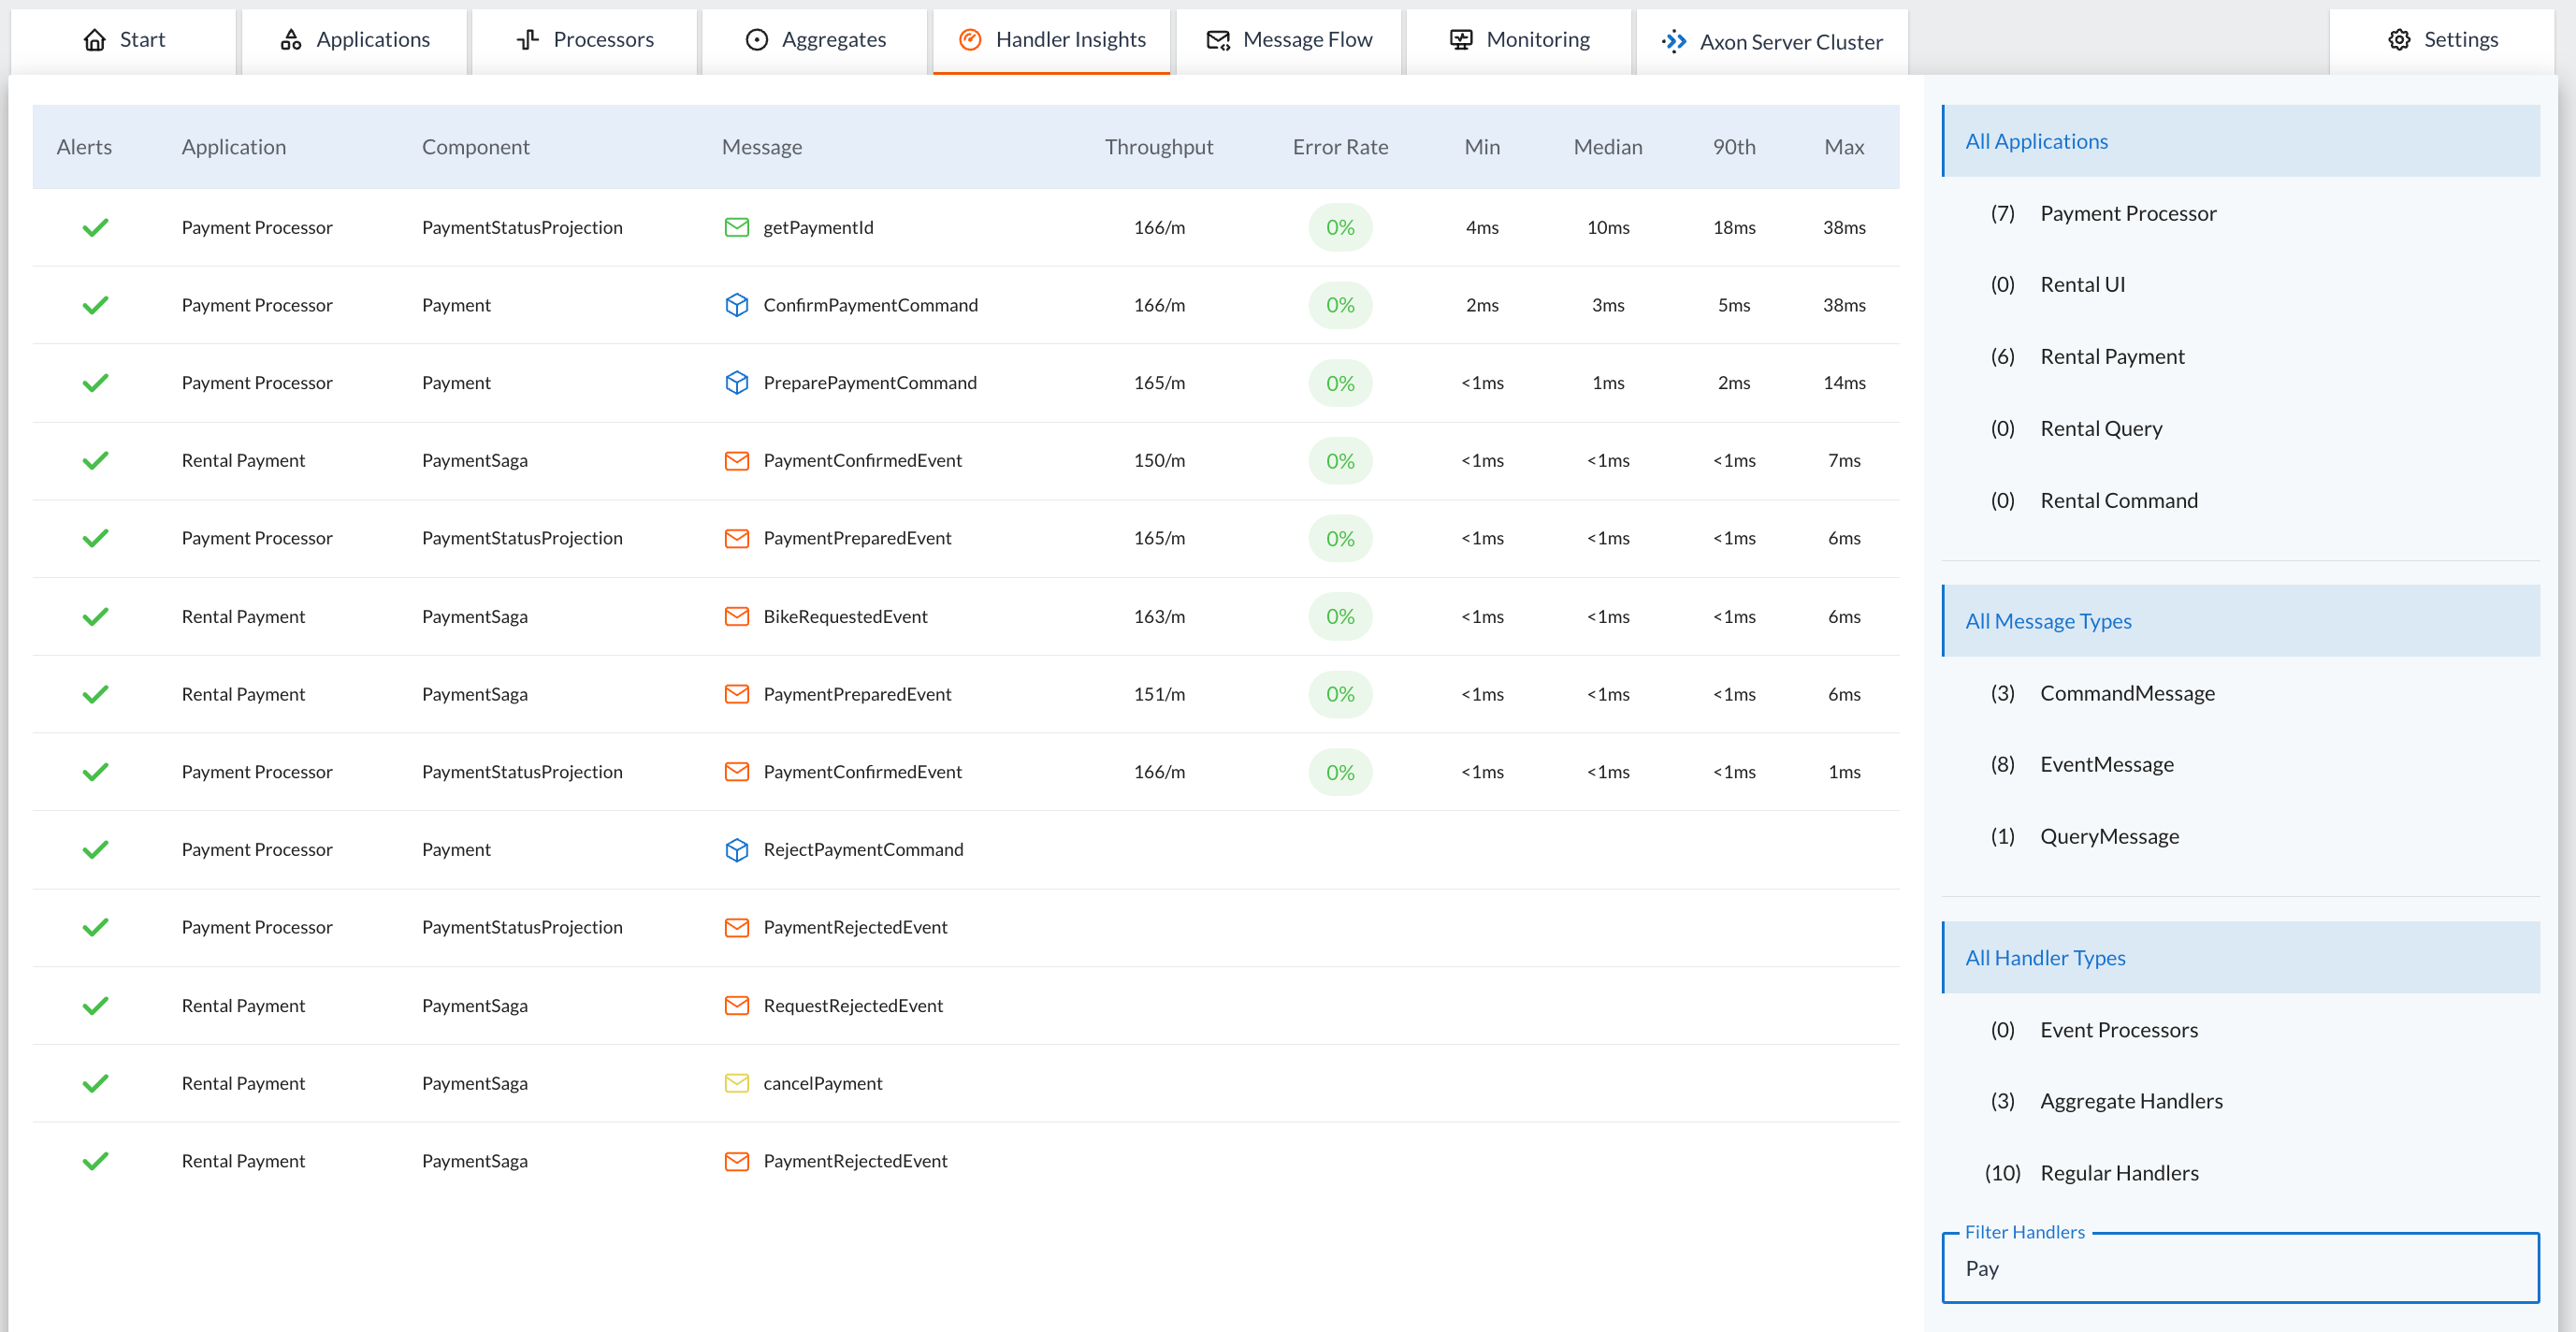
Task: Expand All Message Types filter section
Action: (x=2048, y=620)
